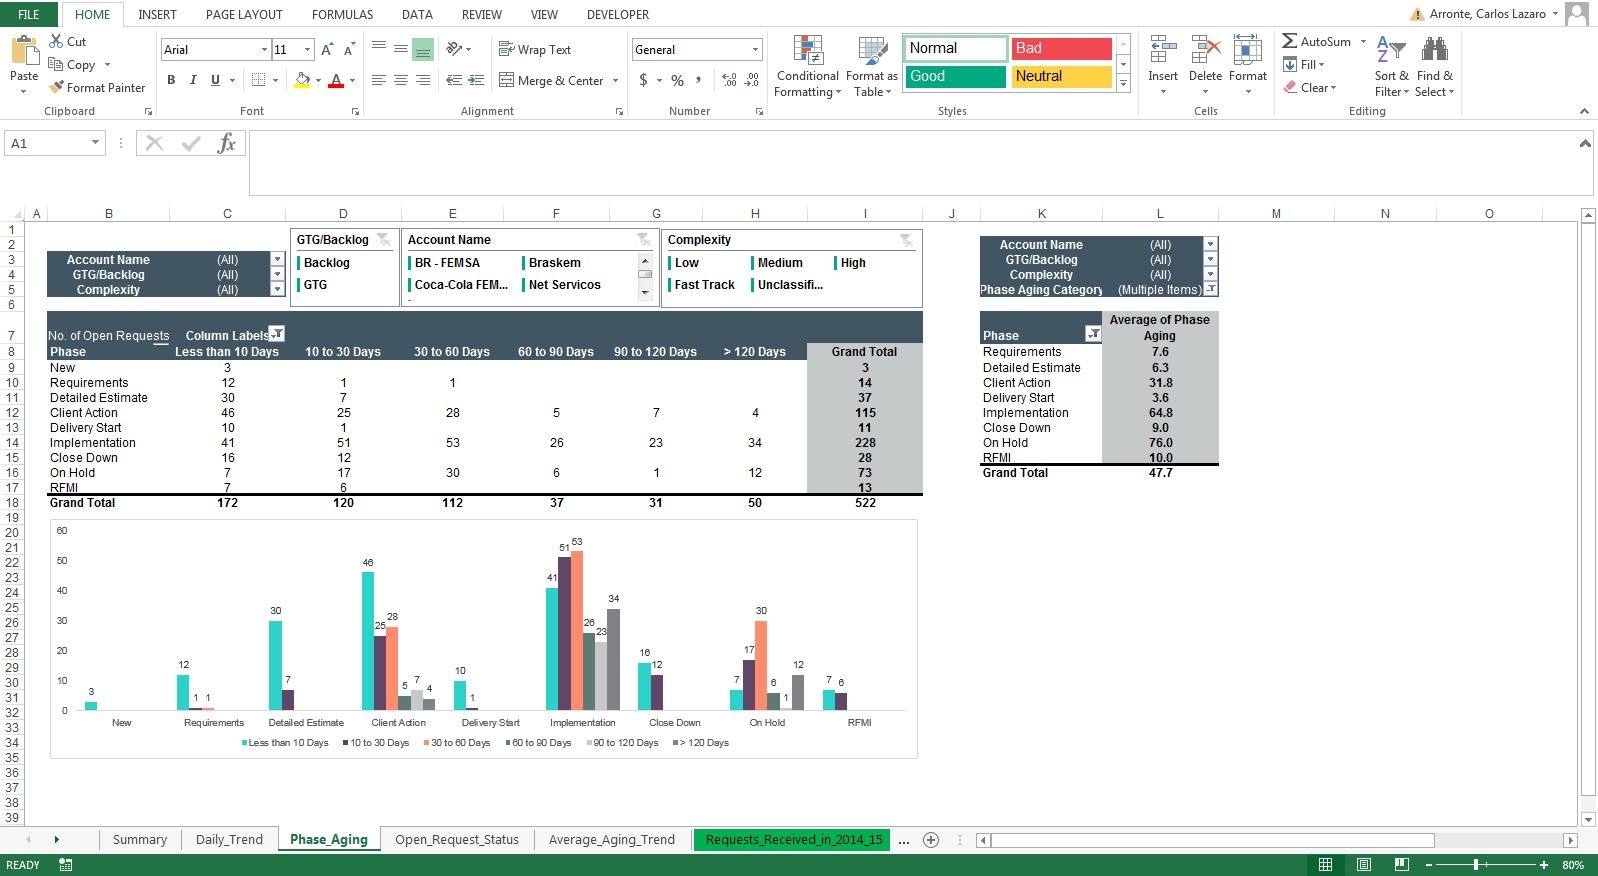Open Find & Select binoculars menu
The height and width of the screenshot is (876, 1598).
coord(1435,66)
